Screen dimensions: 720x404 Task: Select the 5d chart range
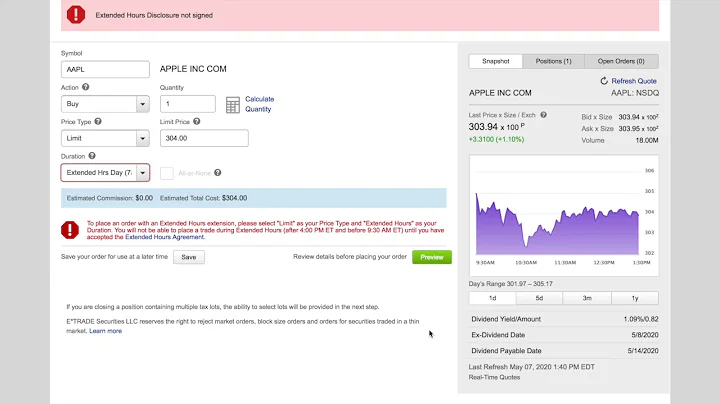coord(539,298)
